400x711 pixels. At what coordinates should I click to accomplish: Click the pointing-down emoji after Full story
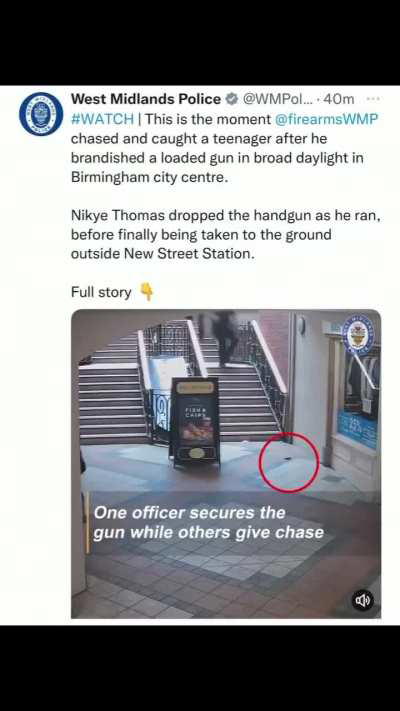point(146,292)
